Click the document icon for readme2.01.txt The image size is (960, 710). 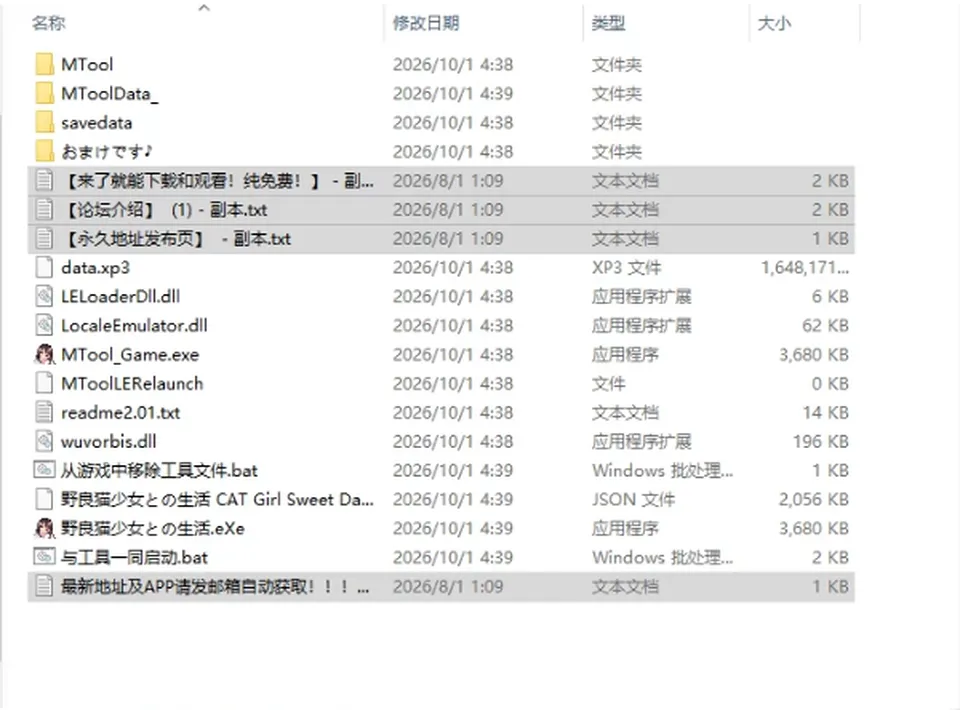point(44,413)
